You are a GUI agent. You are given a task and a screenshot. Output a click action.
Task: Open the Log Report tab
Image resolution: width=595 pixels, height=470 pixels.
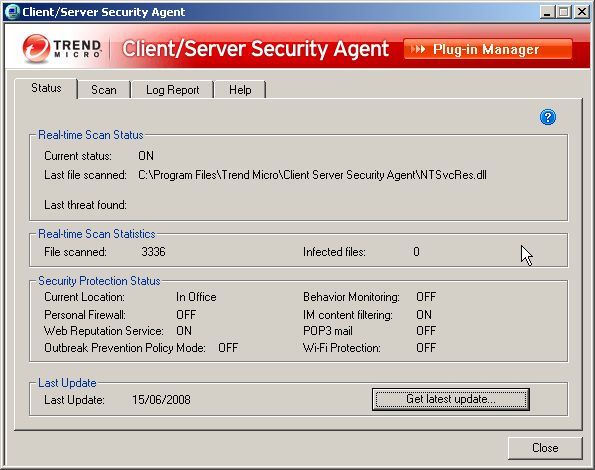click(172, 90)
